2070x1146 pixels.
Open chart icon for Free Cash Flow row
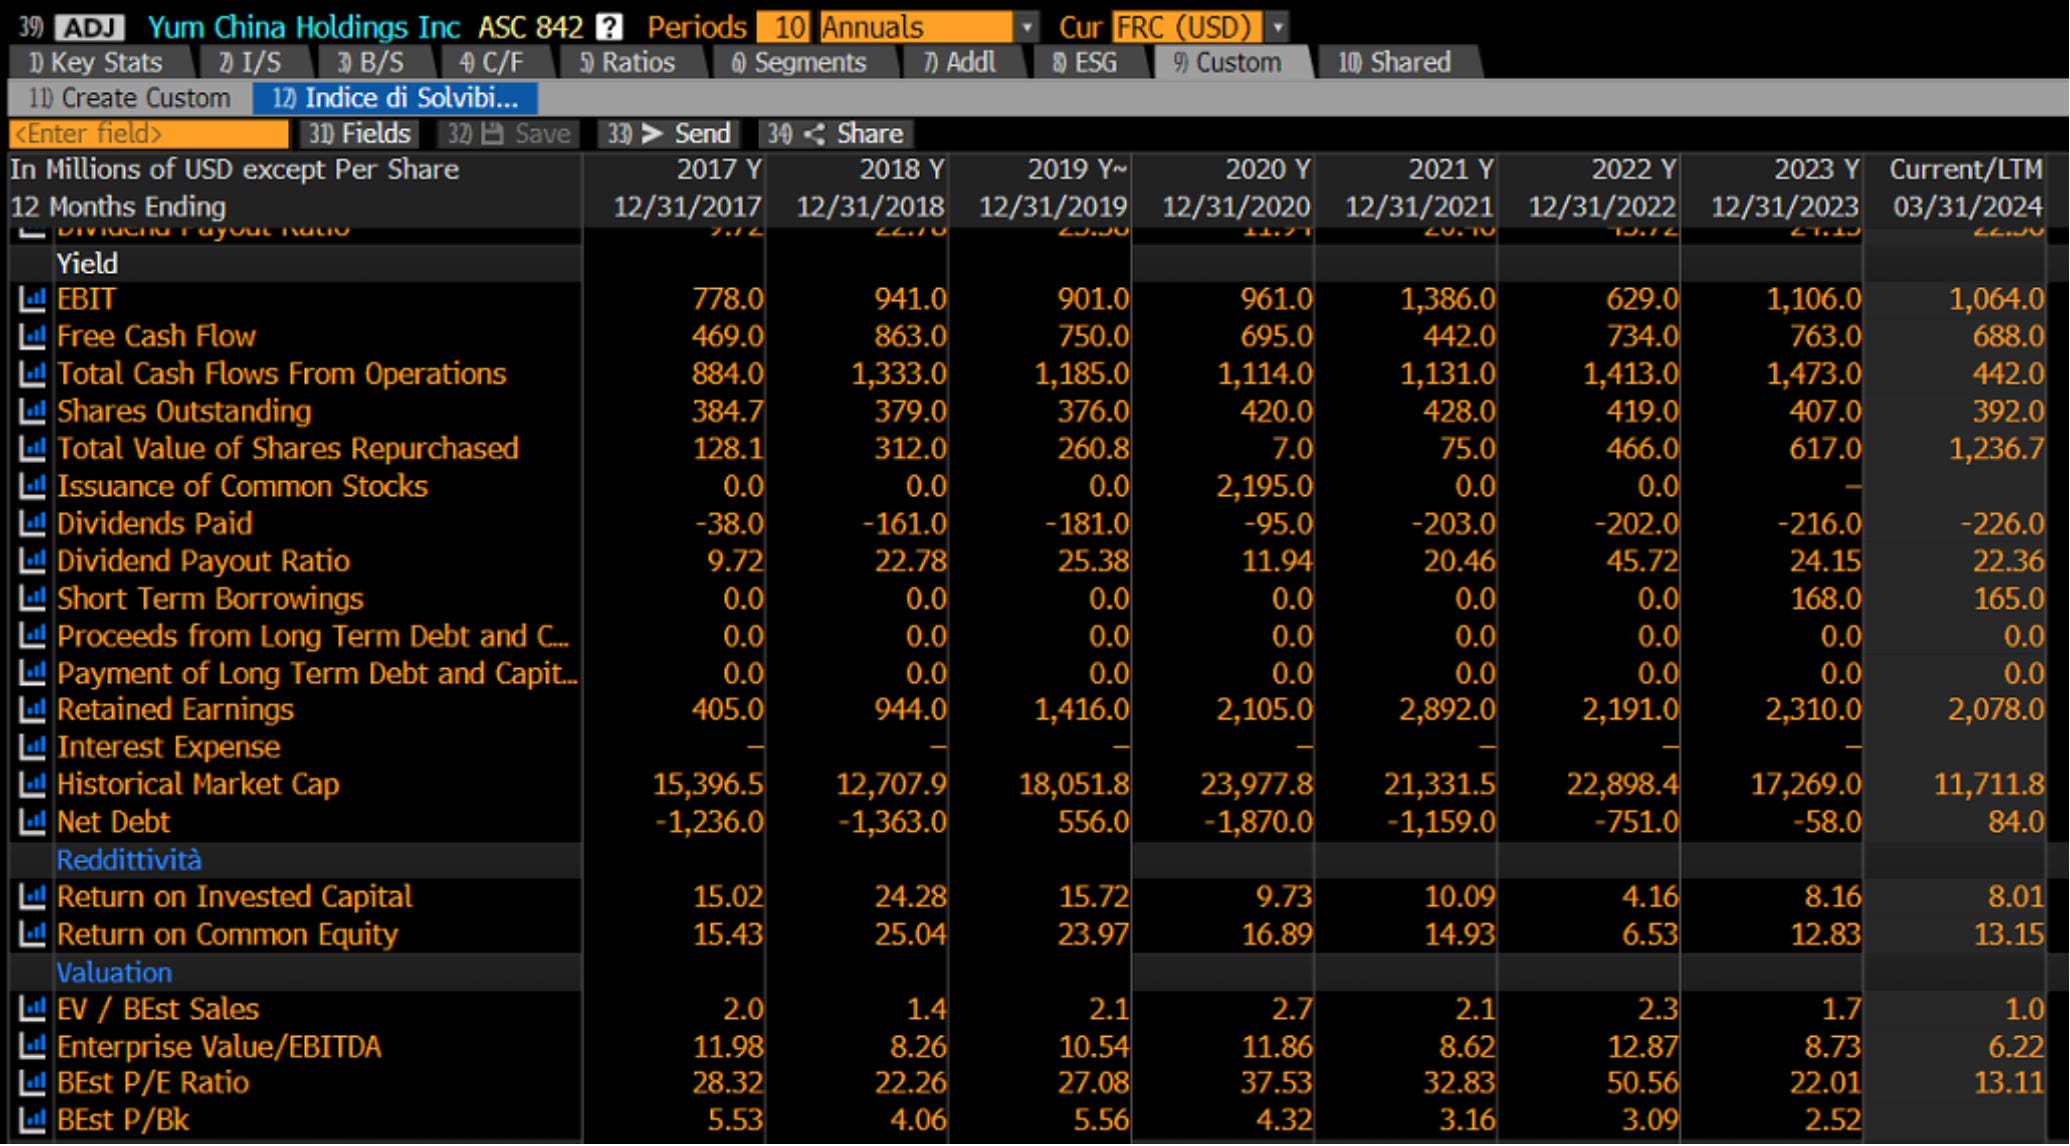(x=32, y=336)
